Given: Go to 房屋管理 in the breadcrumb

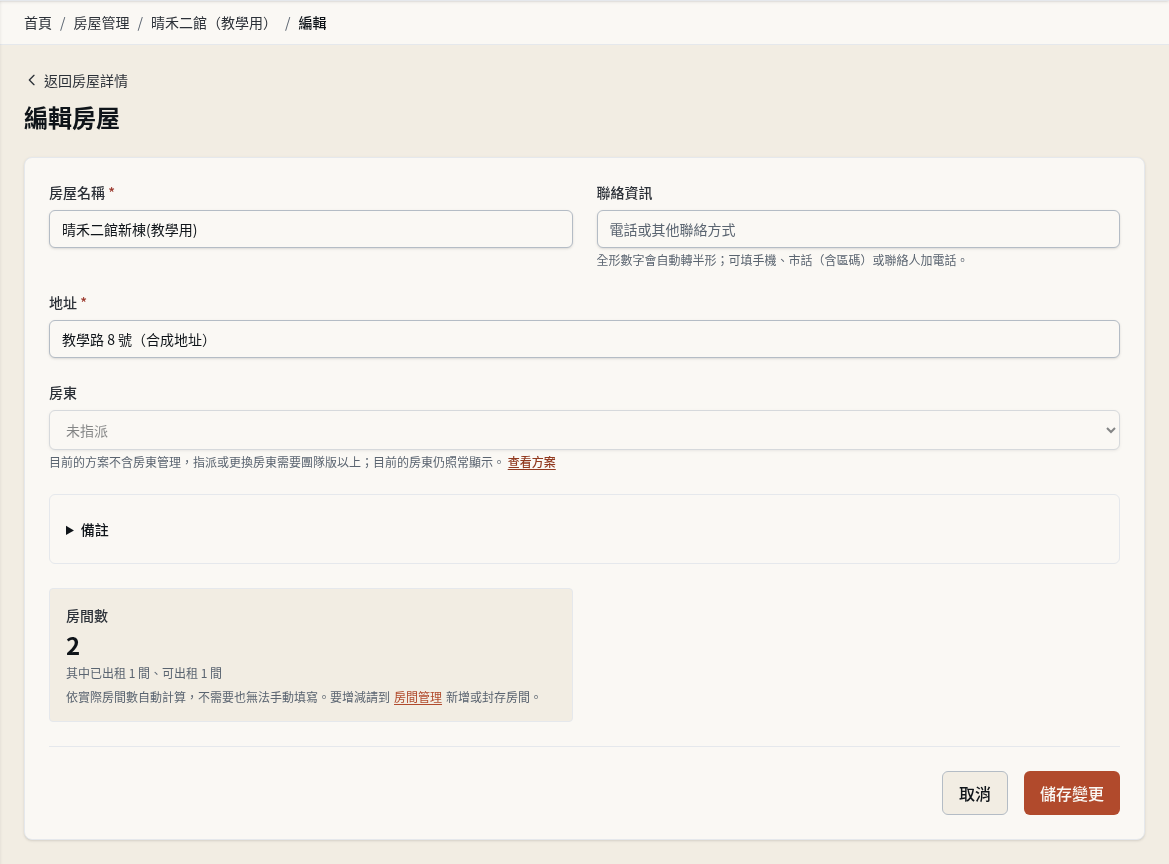Looking at the screenshot, I should pyautogui.click(x=101, y=23).
